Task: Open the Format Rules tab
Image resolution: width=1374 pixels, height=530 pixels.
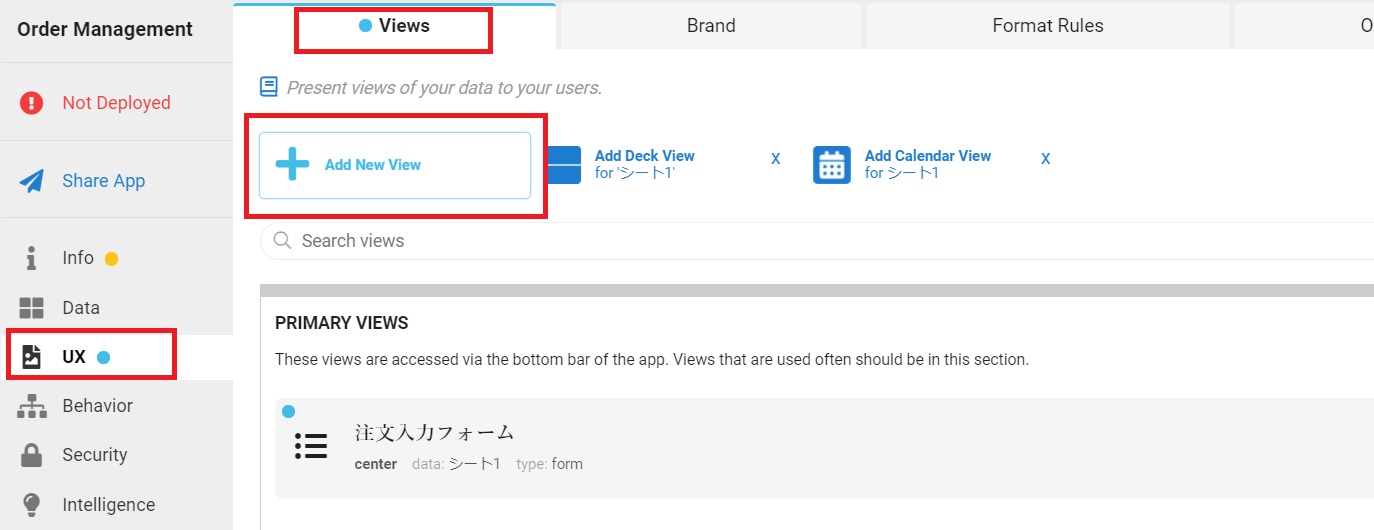Action: 1048,26
